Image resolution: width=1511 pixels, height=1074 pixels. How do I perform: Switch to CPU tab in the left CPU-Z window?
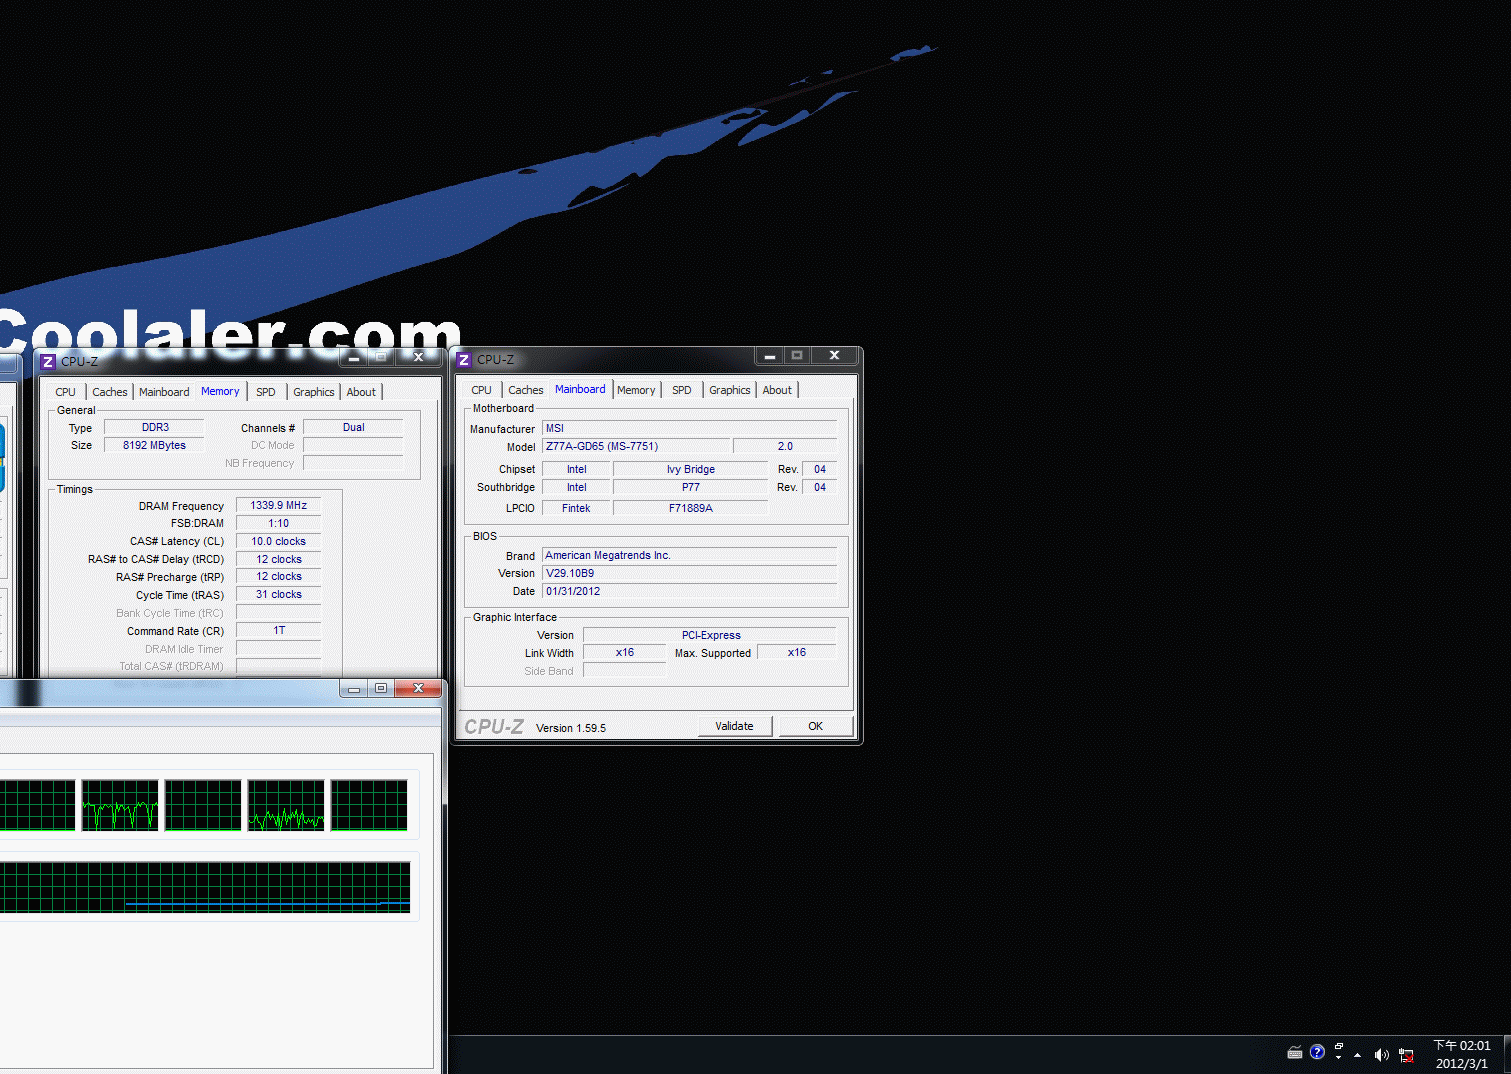65,392
